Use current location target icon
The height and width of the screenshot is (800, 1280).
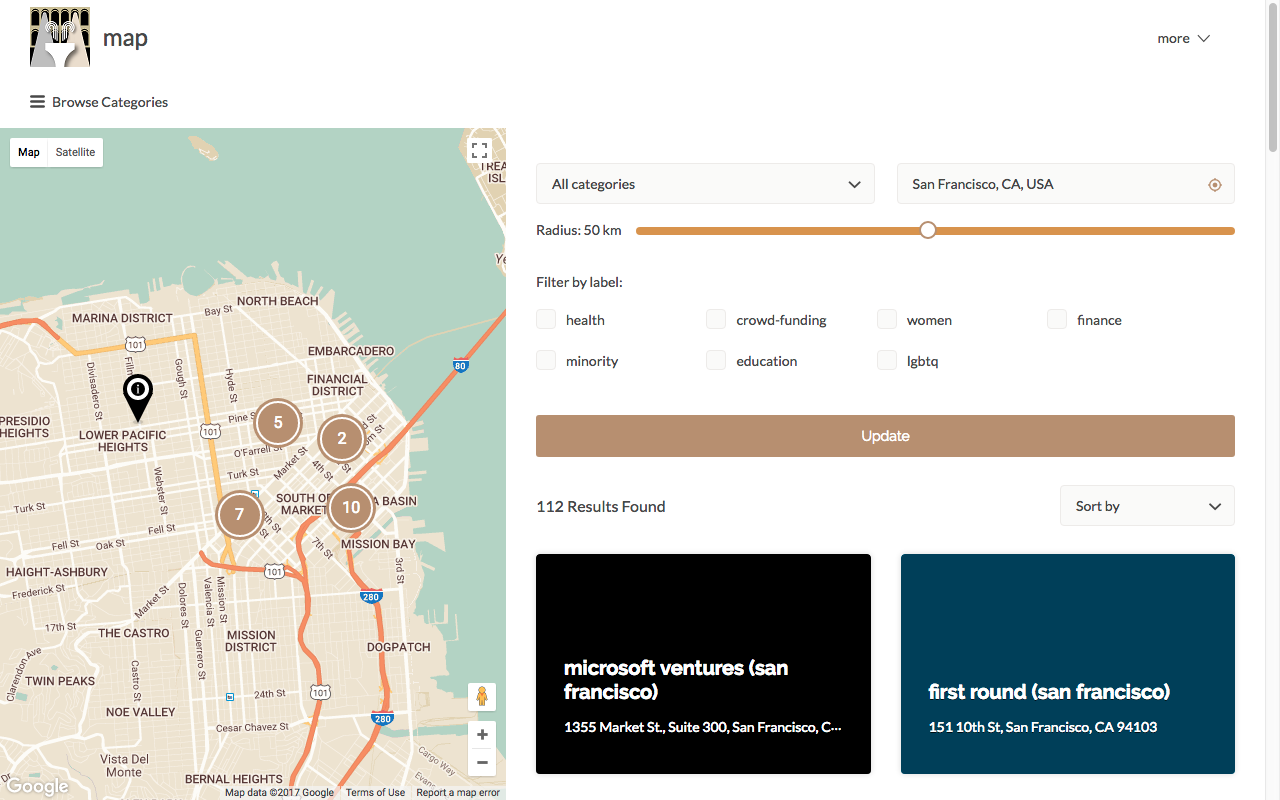pos(1215,185)
